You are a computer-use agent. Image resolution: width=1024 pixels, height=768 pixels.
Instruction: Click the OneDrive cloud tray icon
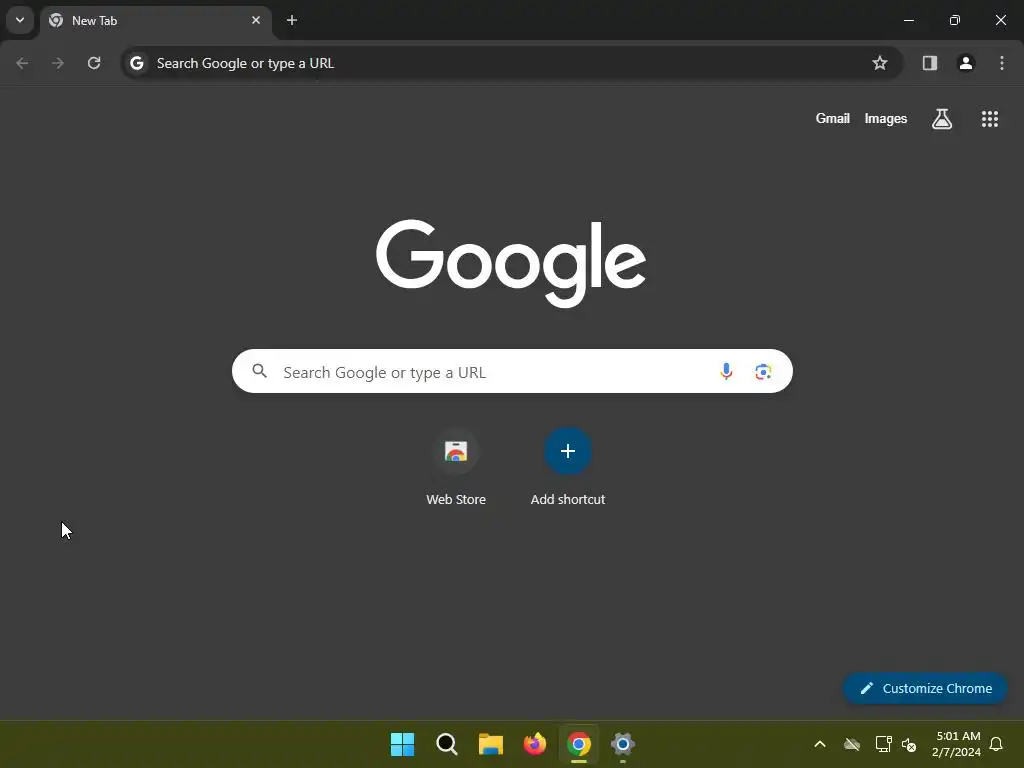(852, 744)
